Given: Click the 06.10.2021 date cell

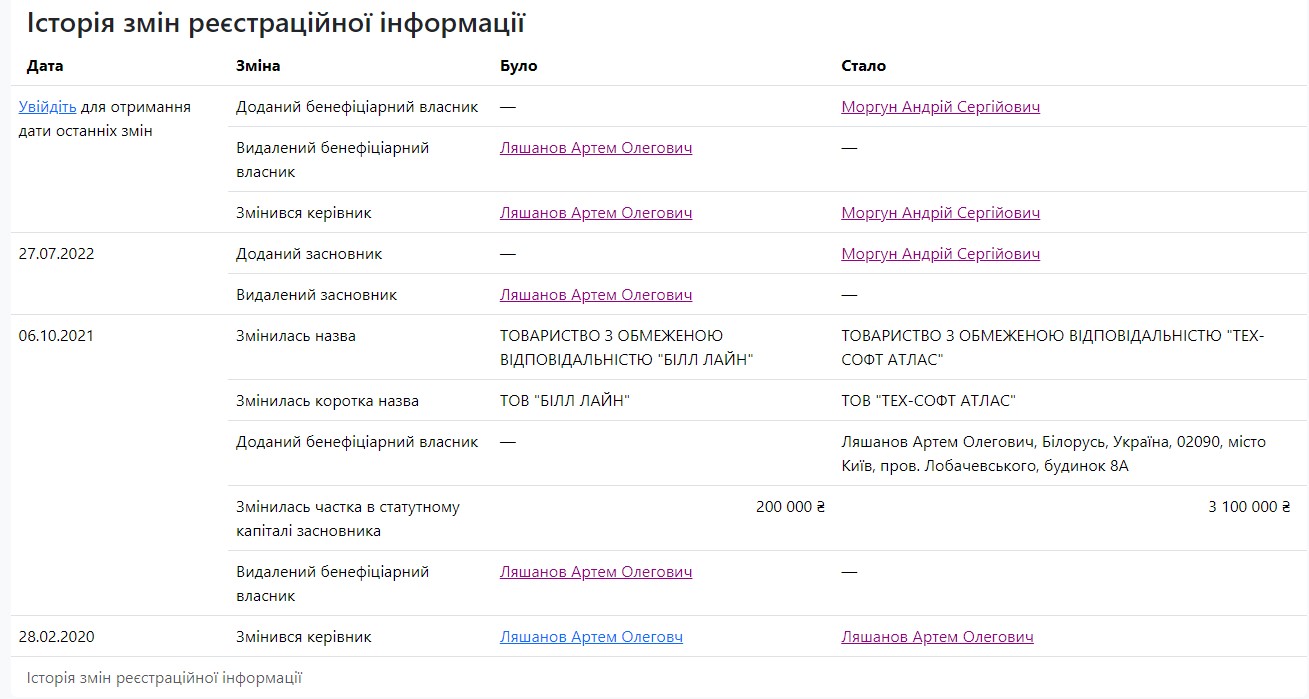Looking at the screenshot, I should [56, 336].
